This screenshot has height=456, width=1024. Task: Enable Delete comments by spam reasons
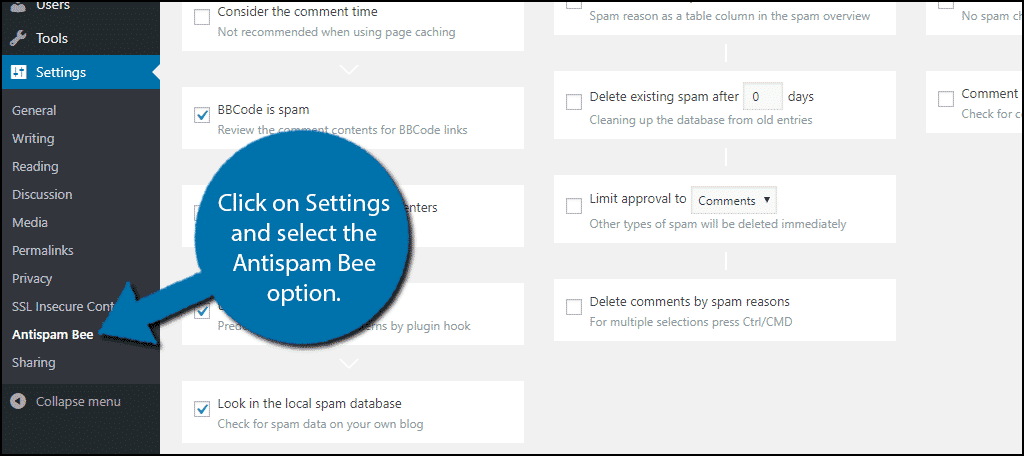click(574, 307)
